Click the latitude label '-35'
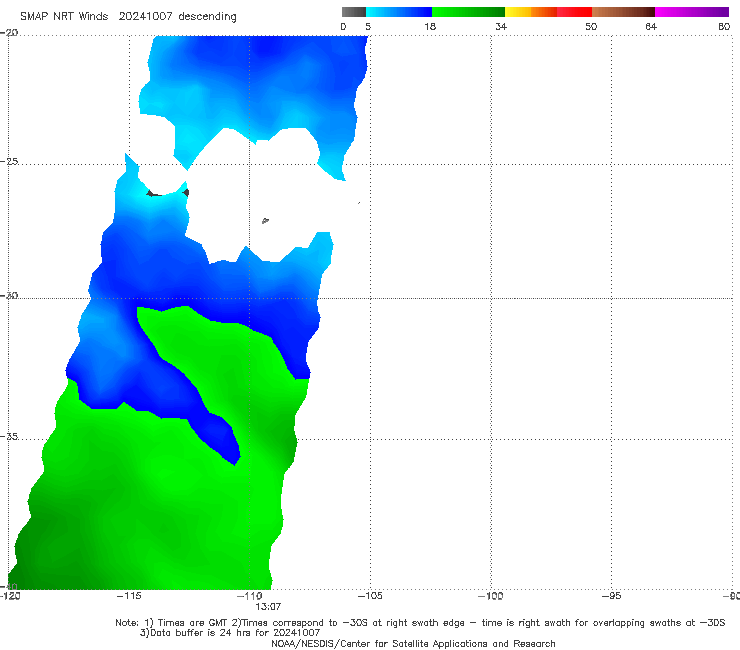740x650 pixels. [x=9, y=437]
